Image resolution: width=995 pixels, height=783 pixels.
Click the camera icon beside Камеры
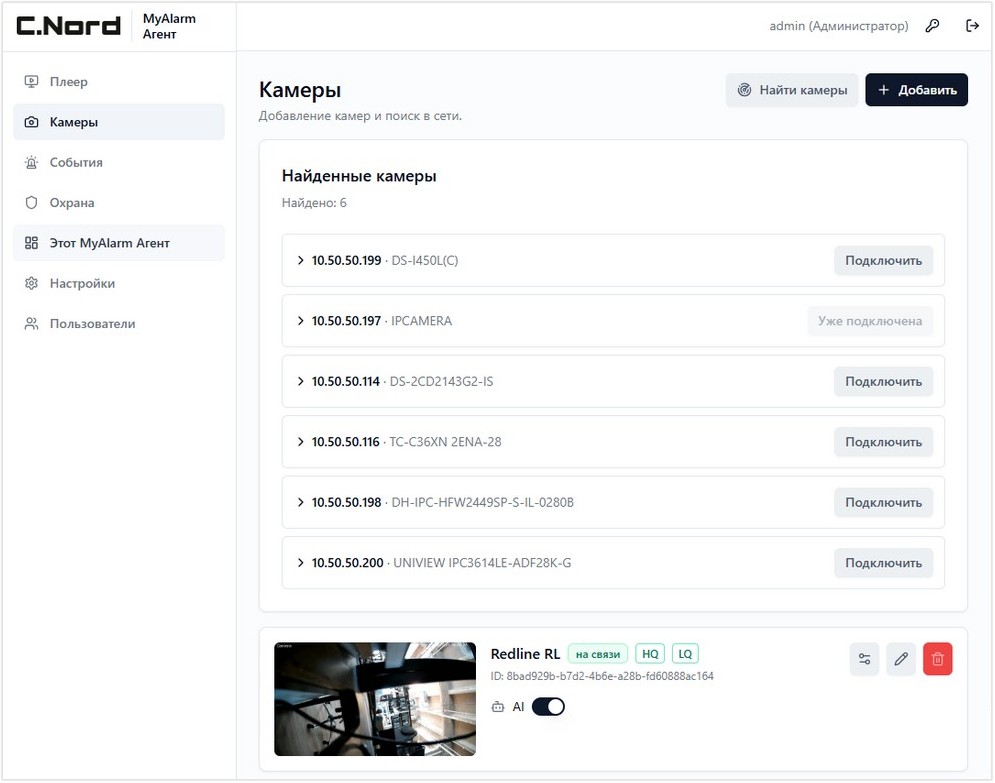point(31,122)
